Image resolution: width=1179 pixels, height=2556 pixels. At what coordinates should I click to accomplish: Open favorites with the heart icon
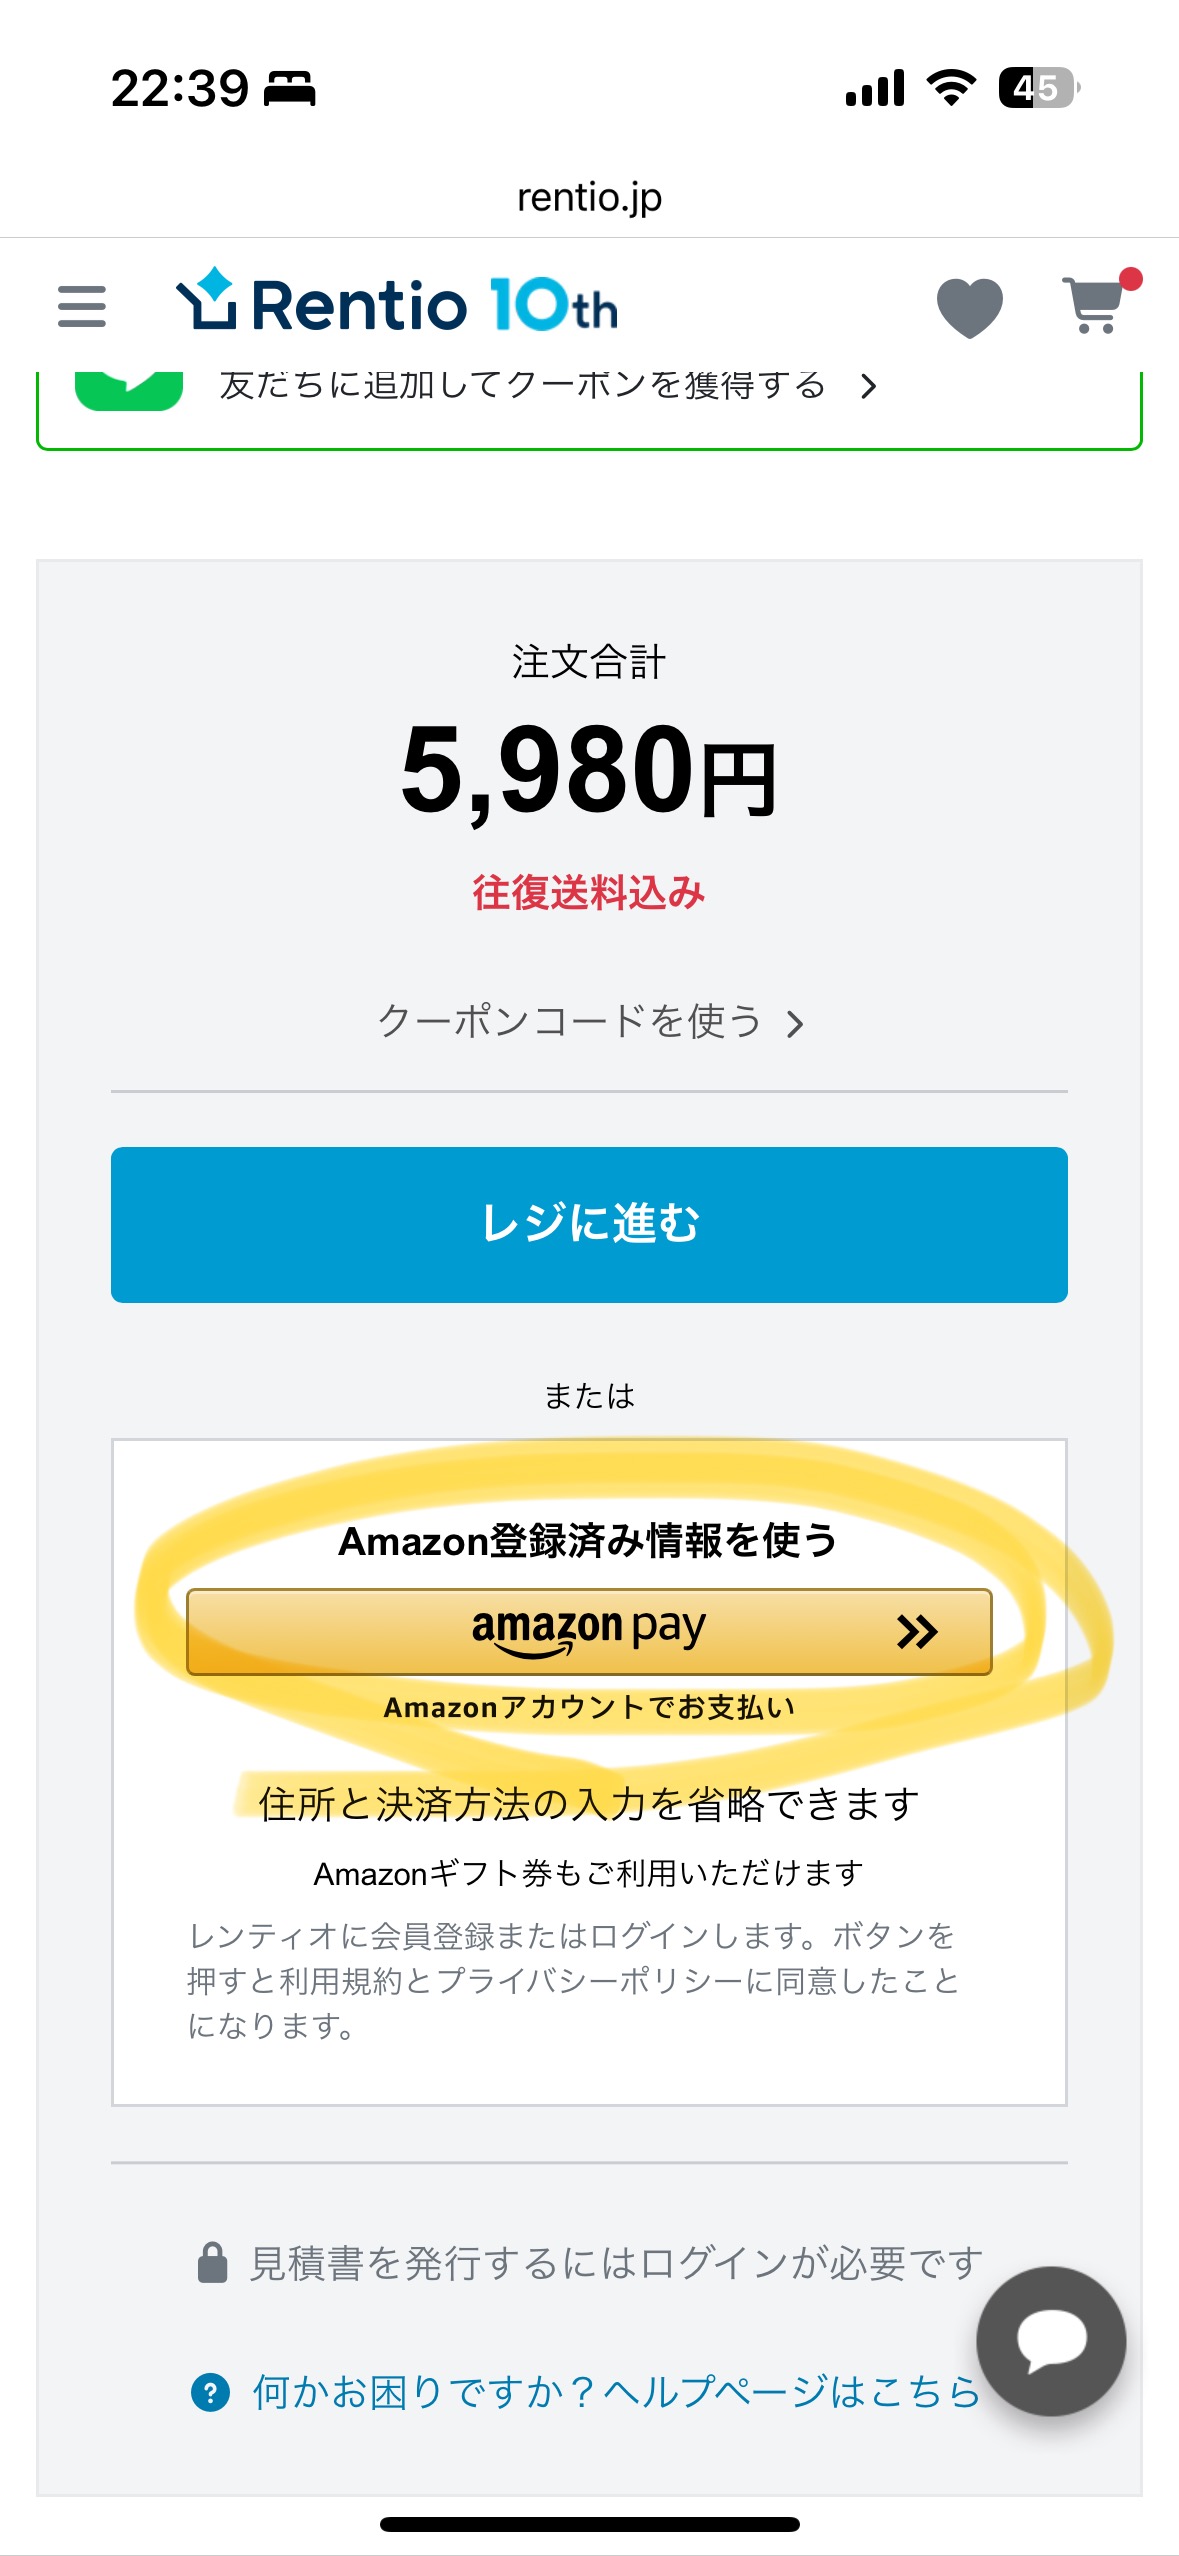[x=969, y=306]
